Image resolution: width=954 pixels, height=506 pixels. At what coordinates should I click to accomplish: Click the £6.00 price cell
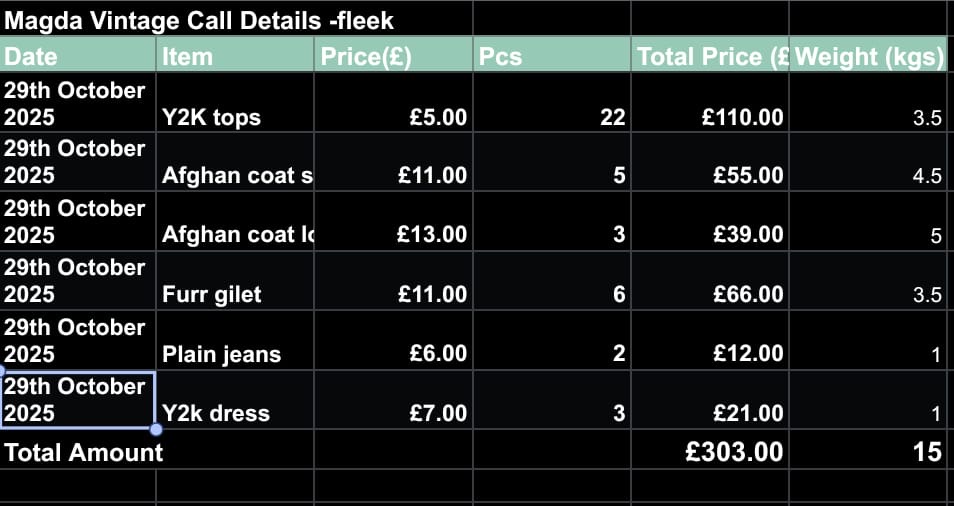[x=393, y=341]
